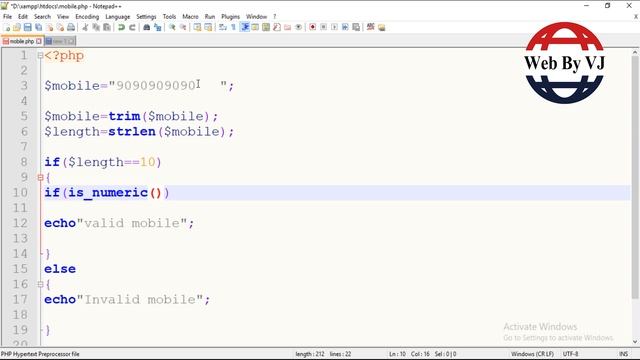Collapse the fold marker on line 1

pyautogui.click(x=40, y=55)
